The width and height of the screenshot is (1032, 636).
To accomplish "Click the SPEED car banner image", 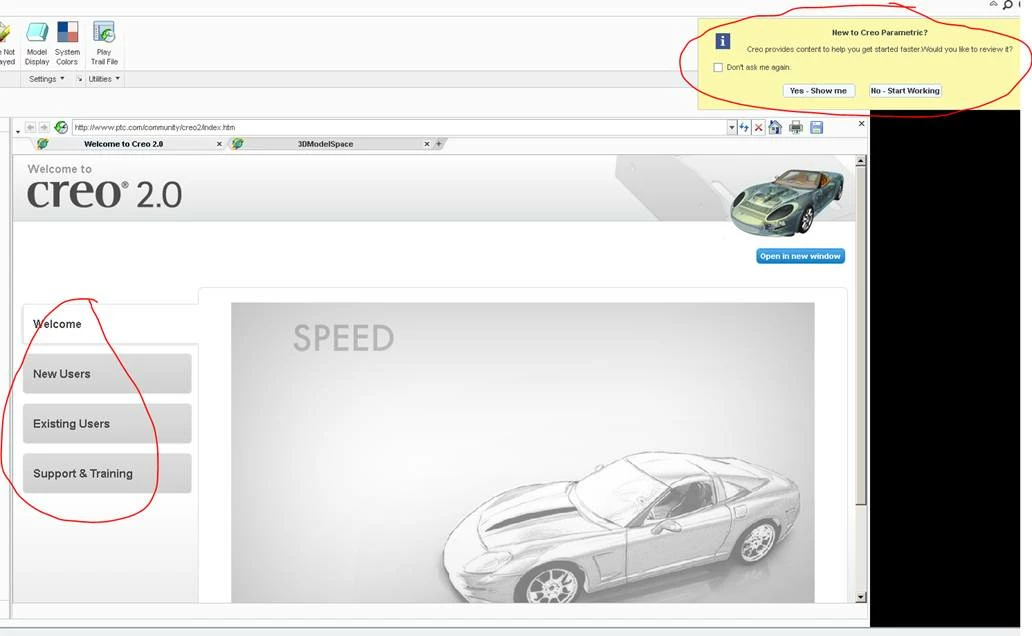I will pos(523,452).
